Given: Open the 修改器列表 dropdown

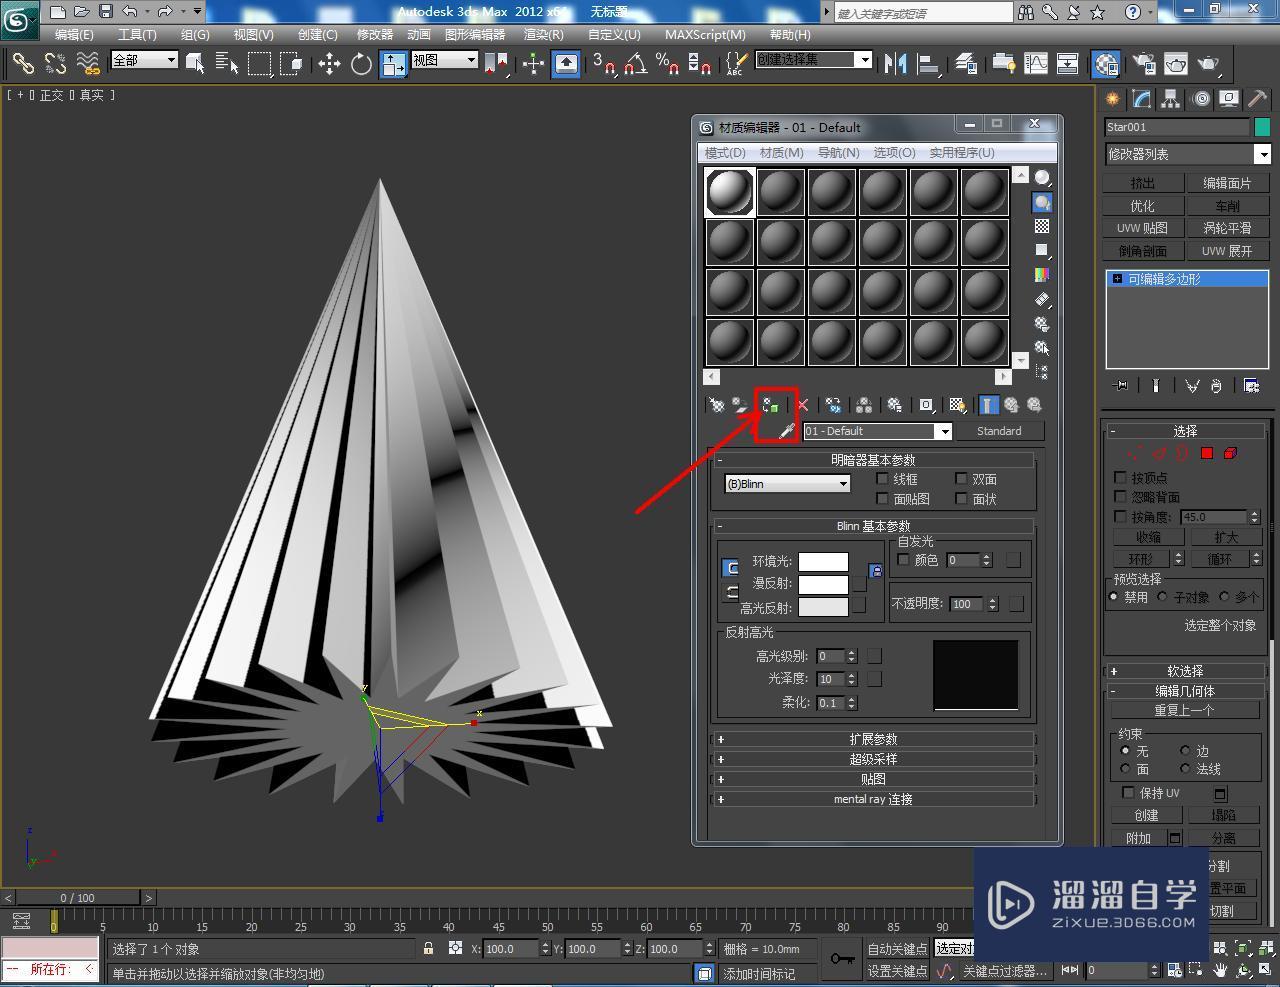Looking at the screenshot, I should click(x=1187, y=154).
